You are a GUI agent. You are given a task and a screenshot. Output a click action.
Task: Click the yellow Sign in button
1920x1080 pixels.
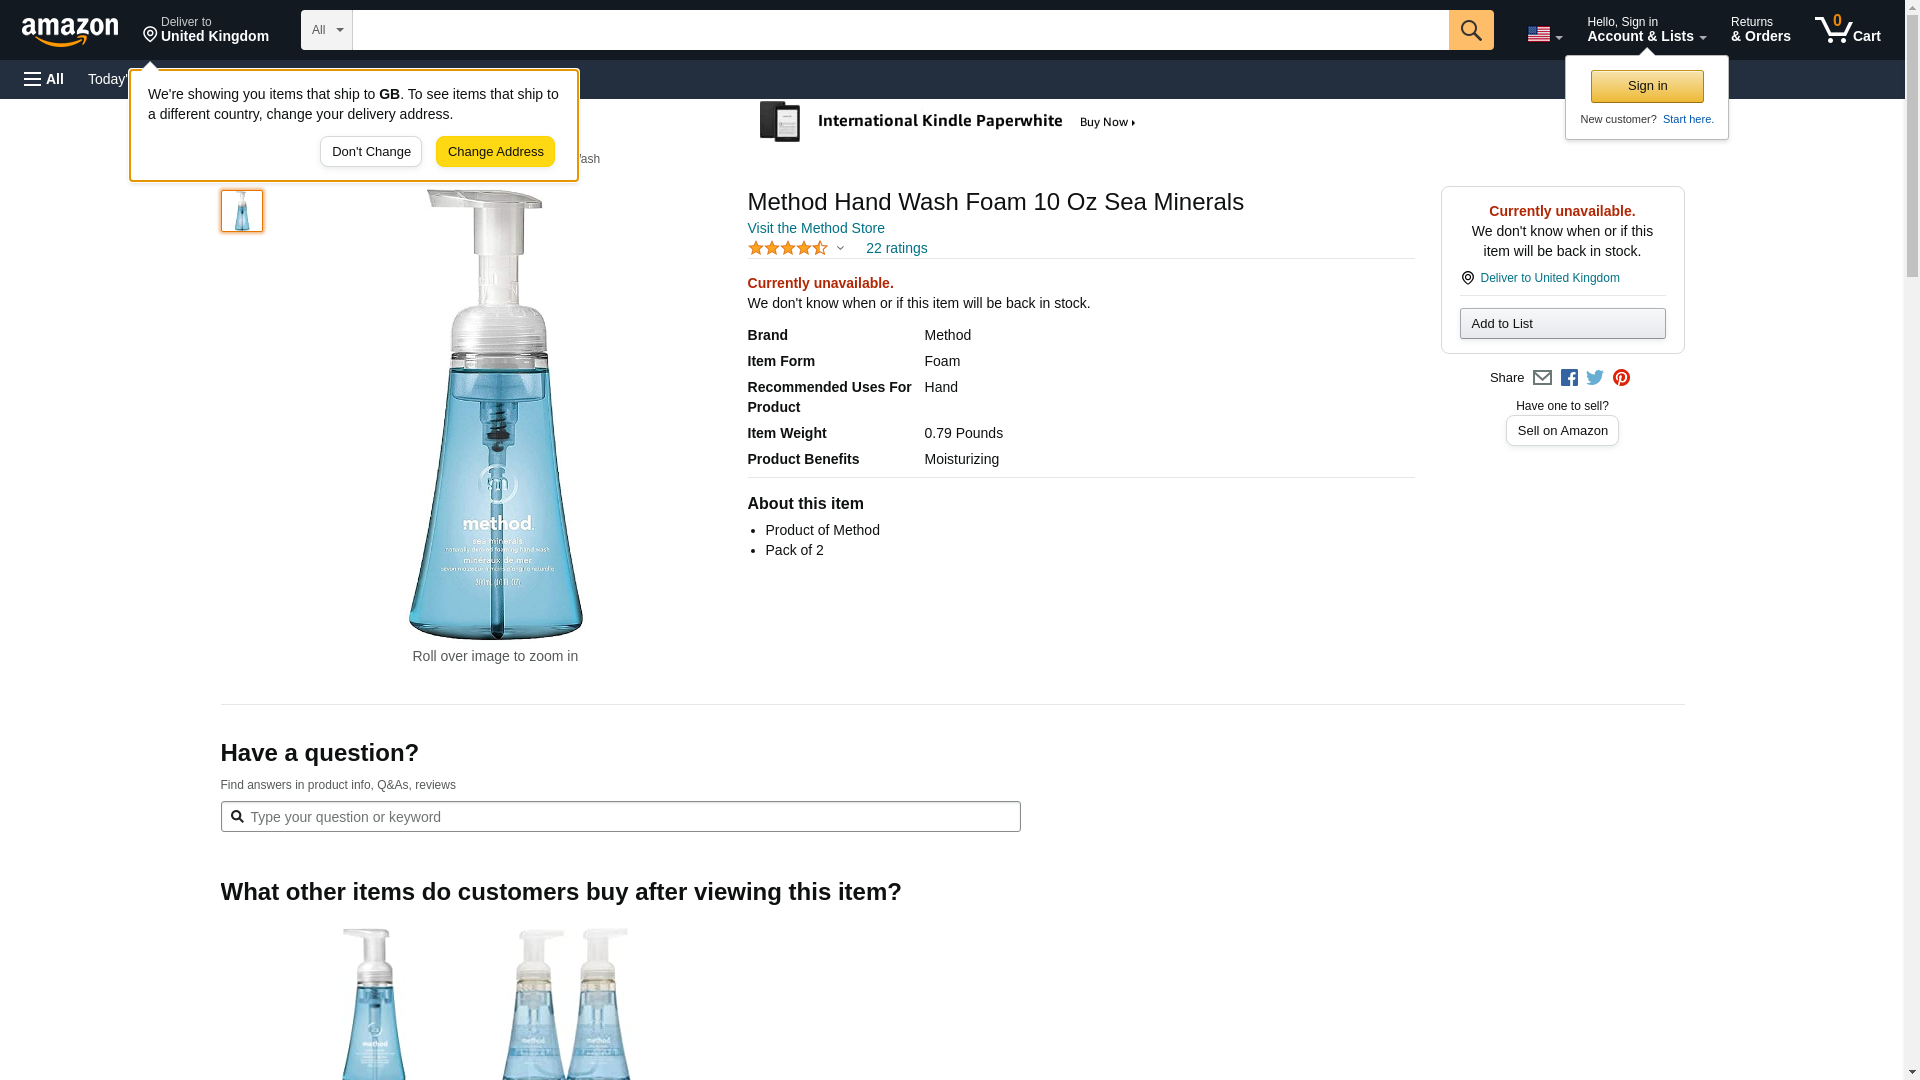1647,86
